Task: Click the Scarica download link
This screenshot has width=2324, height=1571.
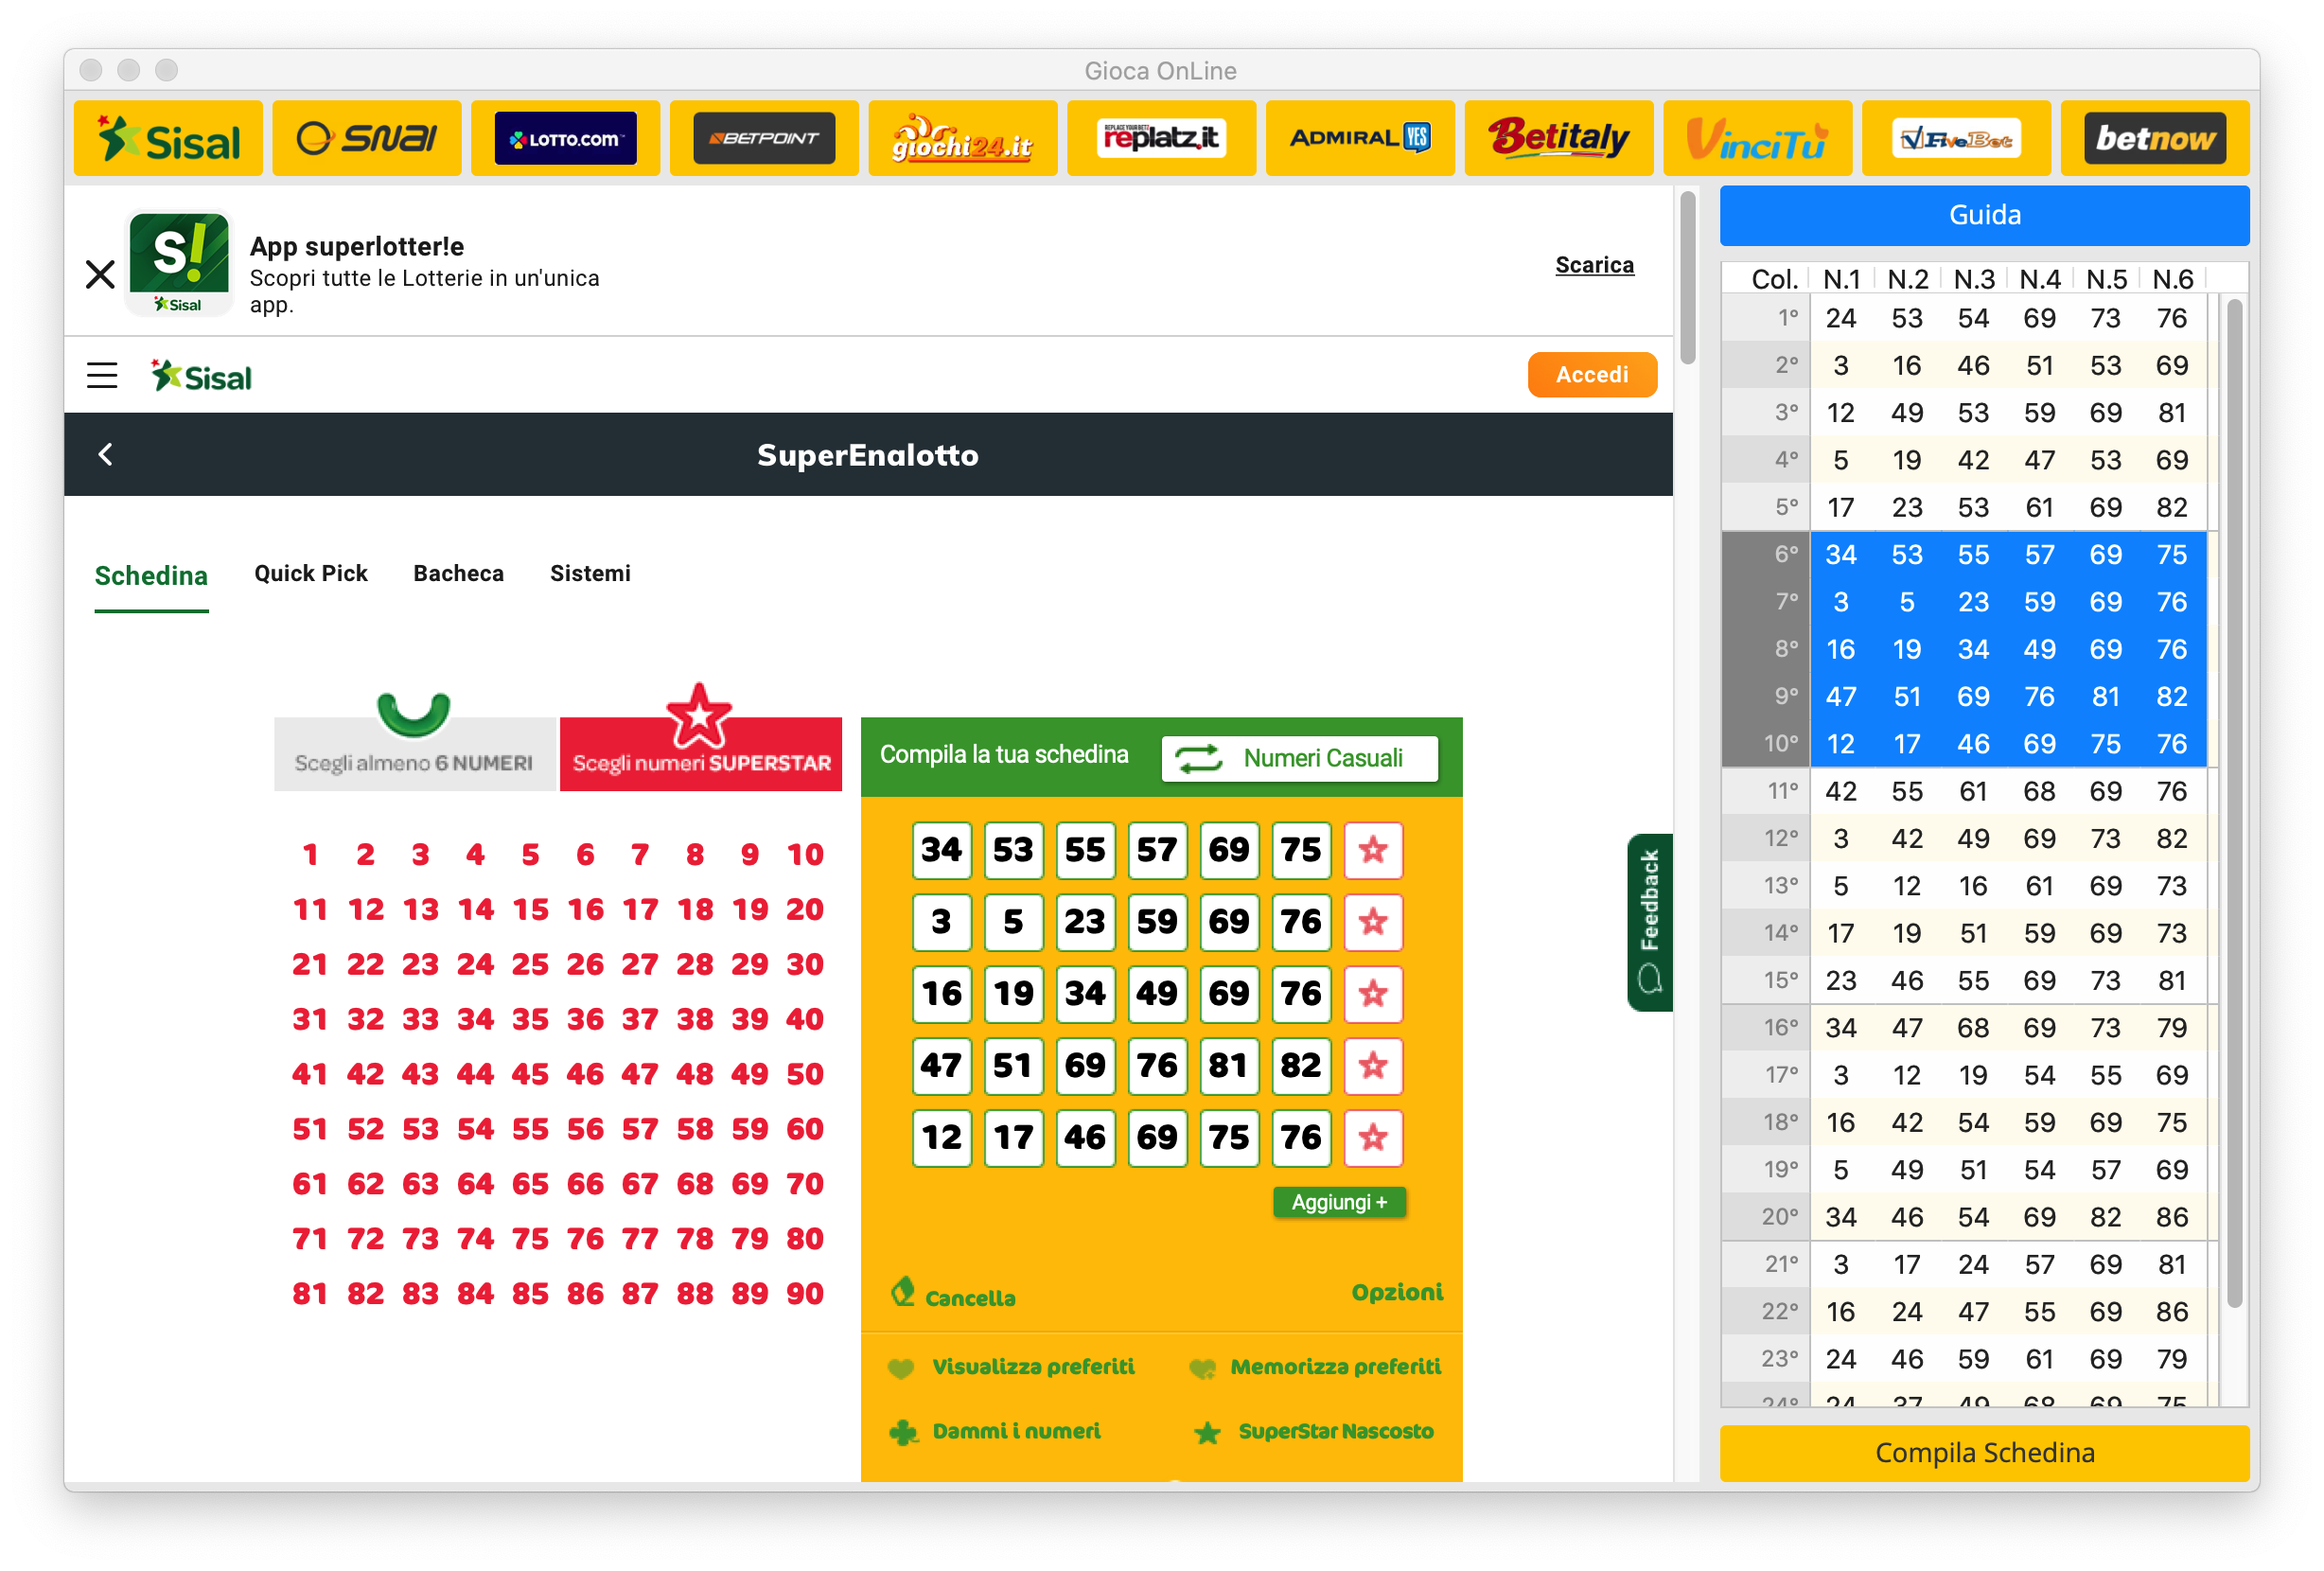Action: (x=1594, y=264)
